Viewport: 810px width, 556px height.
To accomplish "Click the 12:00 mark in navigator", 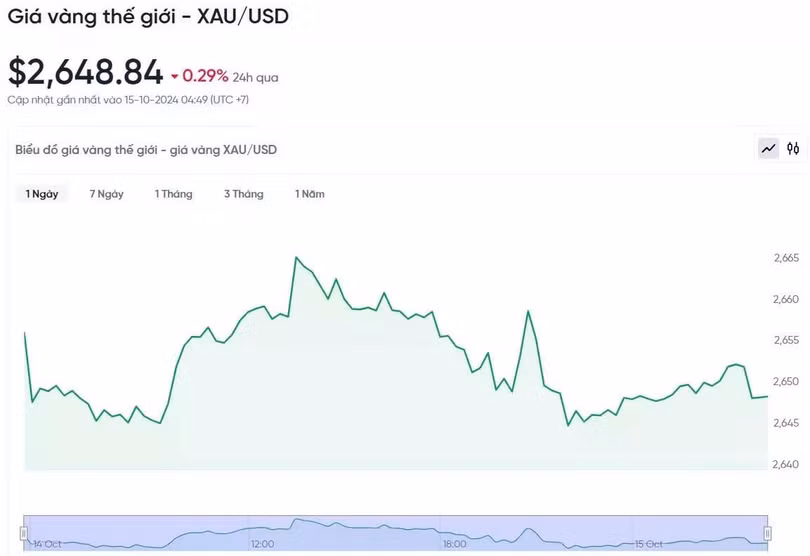I will tap(262, 544).
